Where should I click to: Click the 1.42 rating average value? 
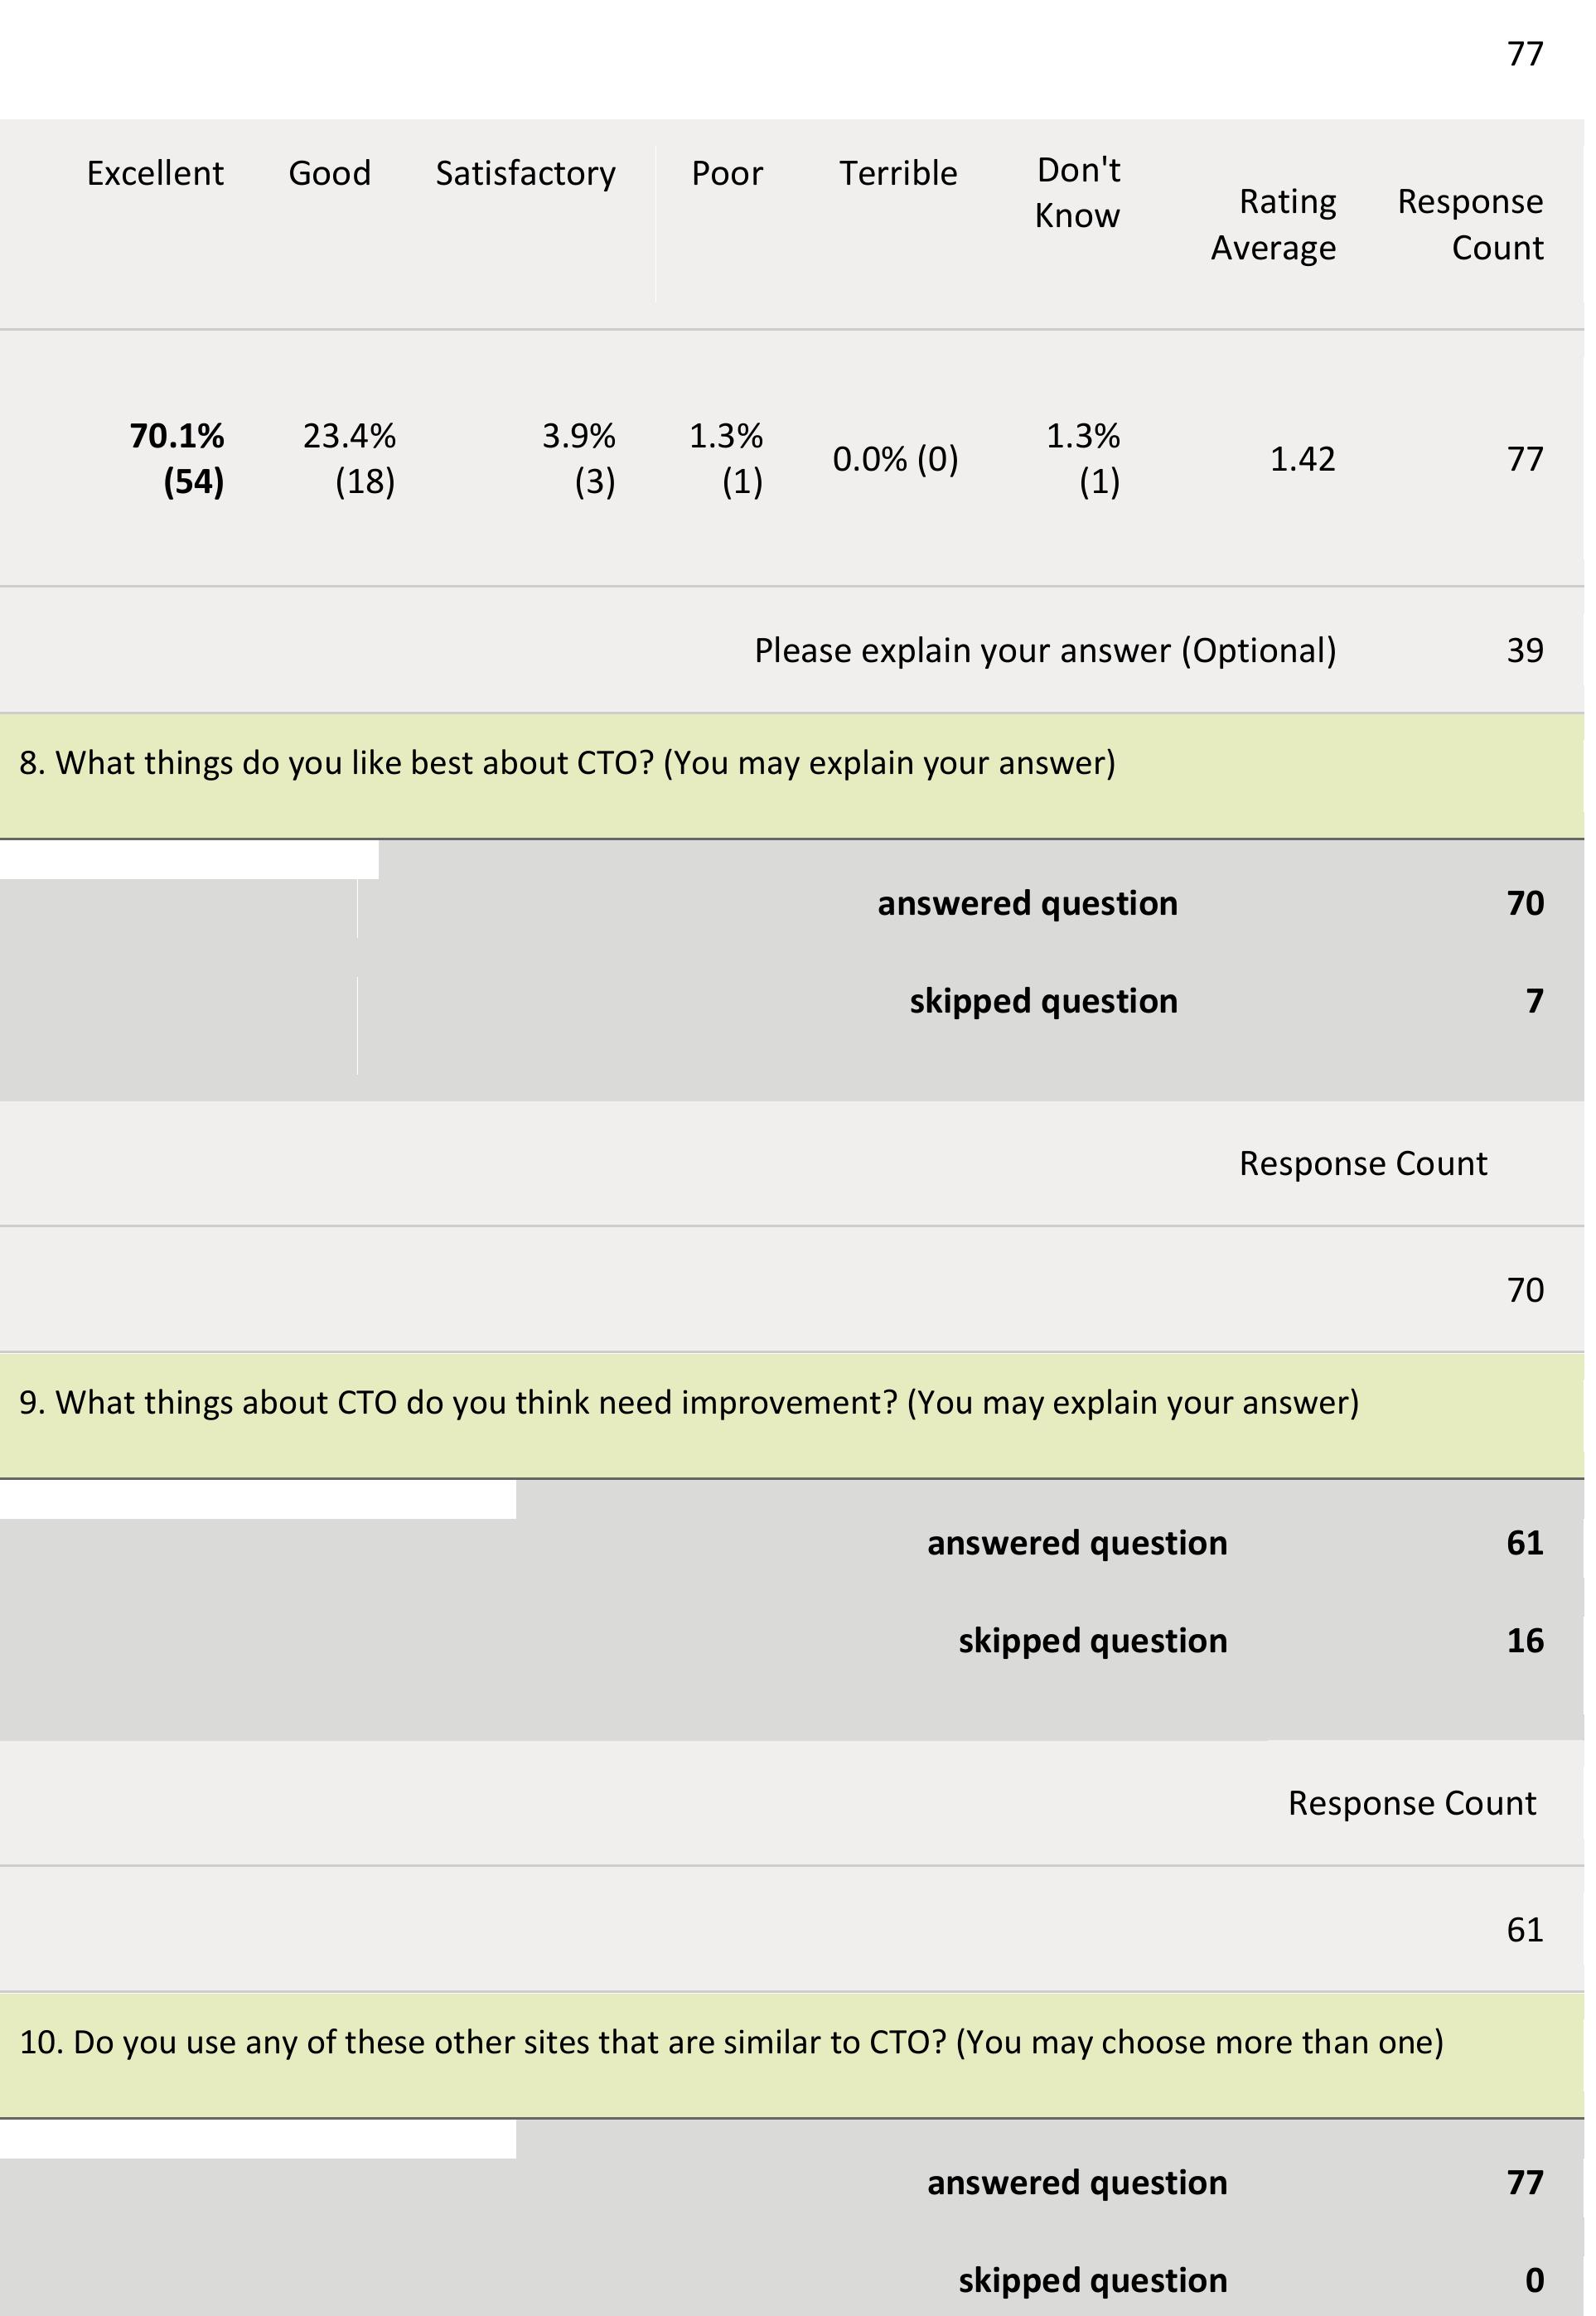(1302, 459)
